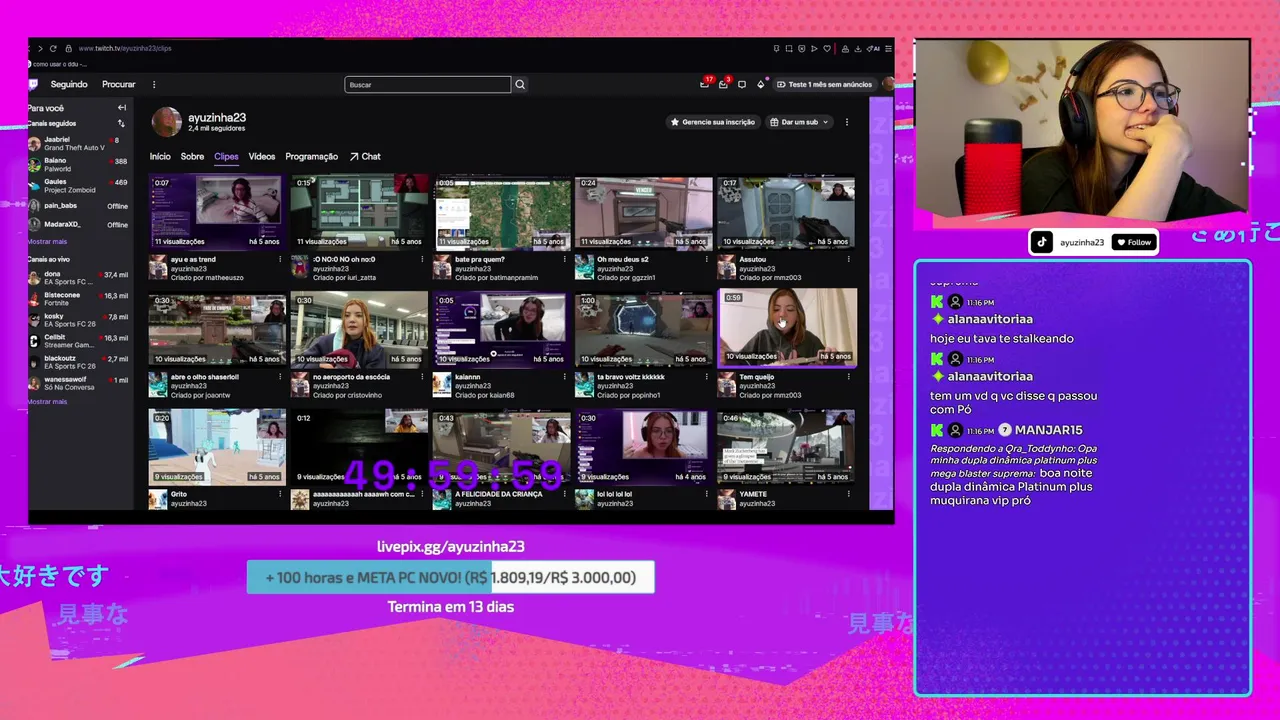This screenshot has height=720, width=1280.
Task: Open options for clip 'abre o olho shaseriol!'
Action: click(281, 377)
